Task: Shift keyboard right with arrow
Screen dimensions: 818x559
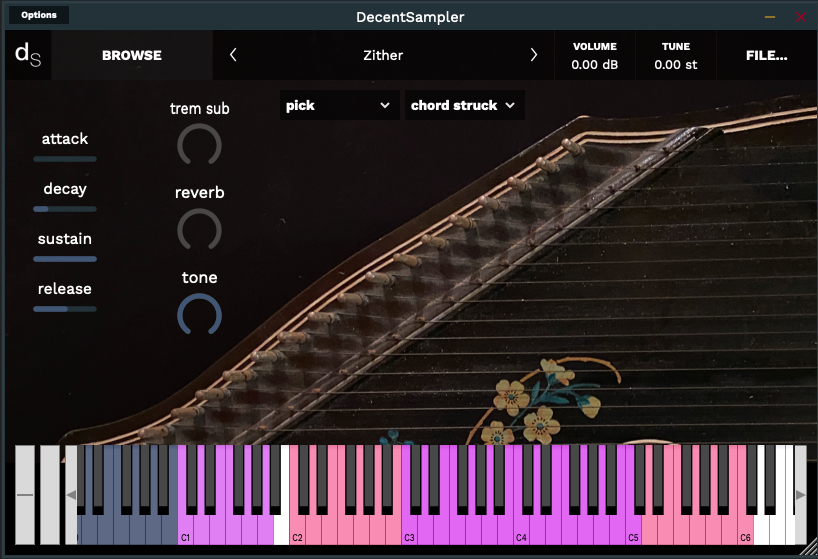Action: pos(800,495)
